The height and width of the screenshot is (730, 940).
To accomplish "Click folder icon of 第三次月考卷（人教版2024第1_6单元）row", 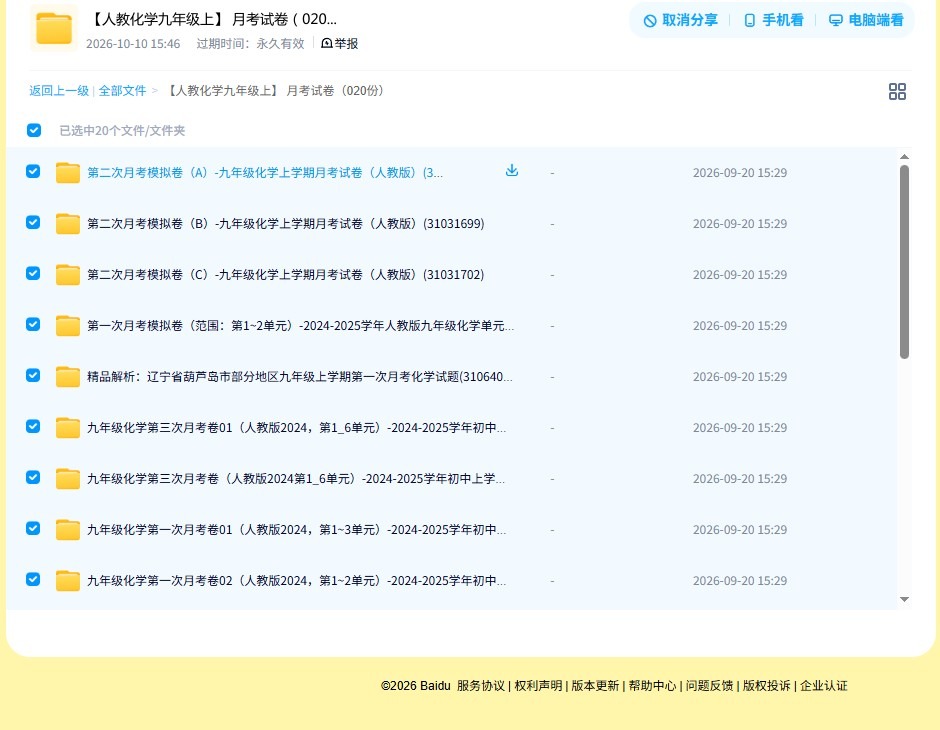I will pos(68,478).
